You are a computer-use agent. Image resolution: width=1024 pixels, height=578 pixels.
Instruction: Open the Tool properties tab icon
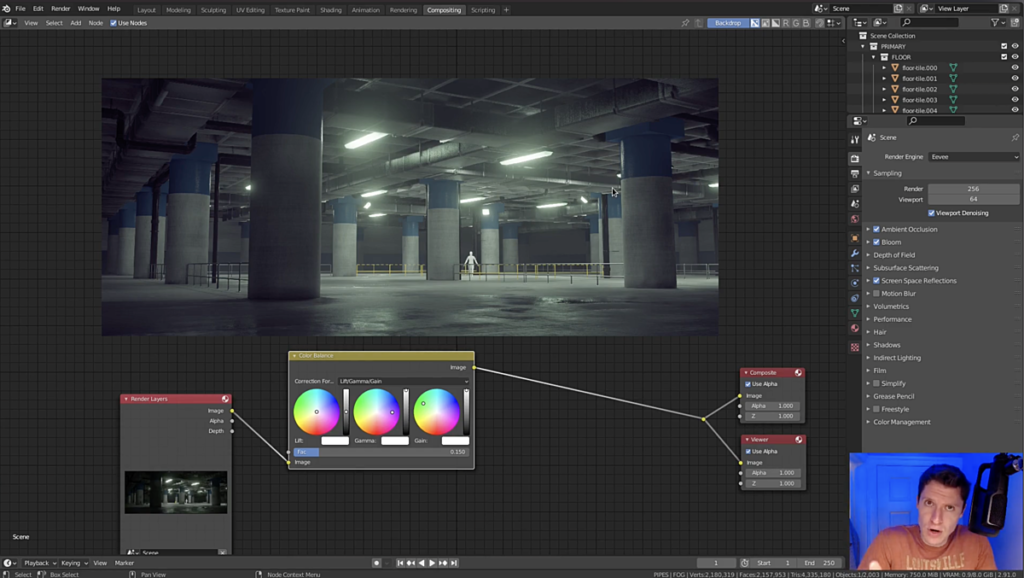pos(855,140)
